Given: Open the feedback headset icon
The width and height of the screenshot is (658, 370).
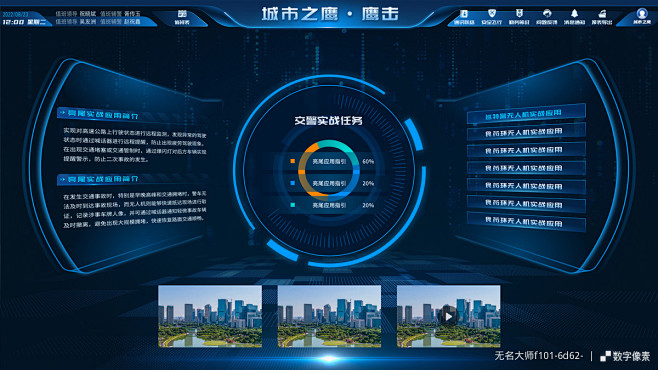Looking at the screenshot, I should 547,14.
